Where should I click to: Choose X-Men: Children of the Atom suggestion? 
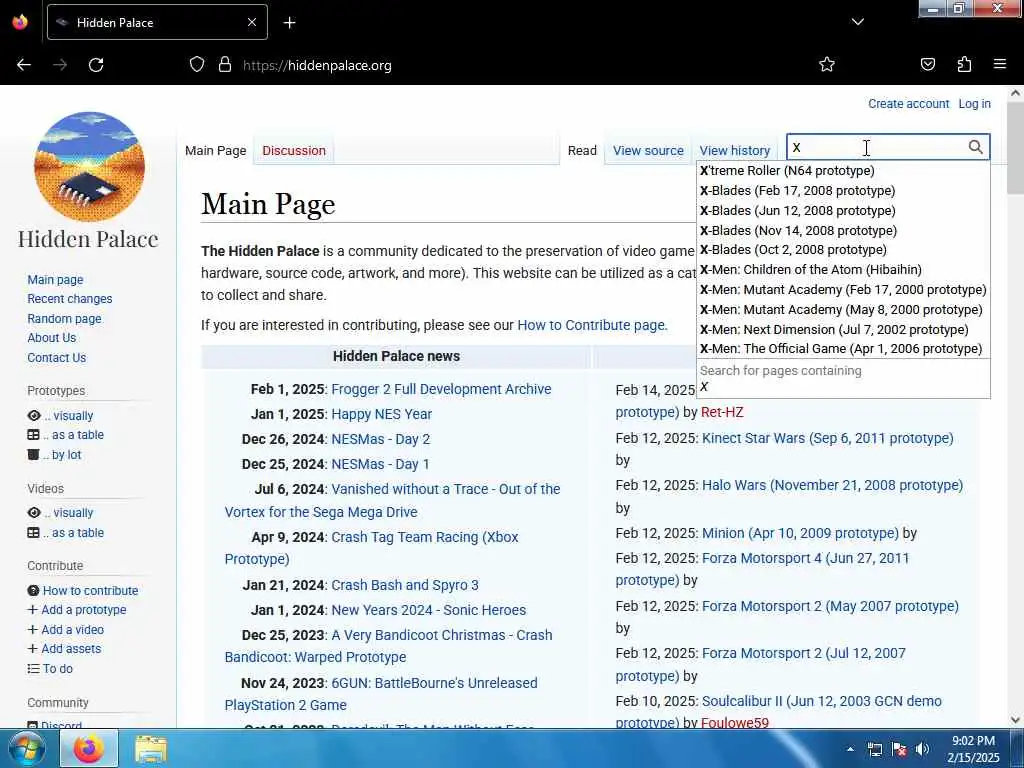pyautogui.click(x=843, y=270)
